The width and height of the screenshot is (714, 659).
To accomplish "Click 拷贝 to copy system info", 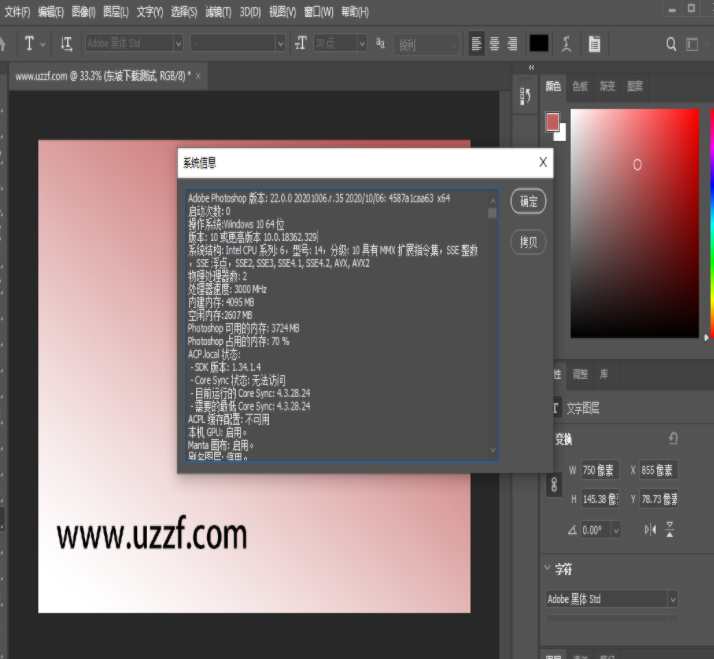I will [528, 242].
